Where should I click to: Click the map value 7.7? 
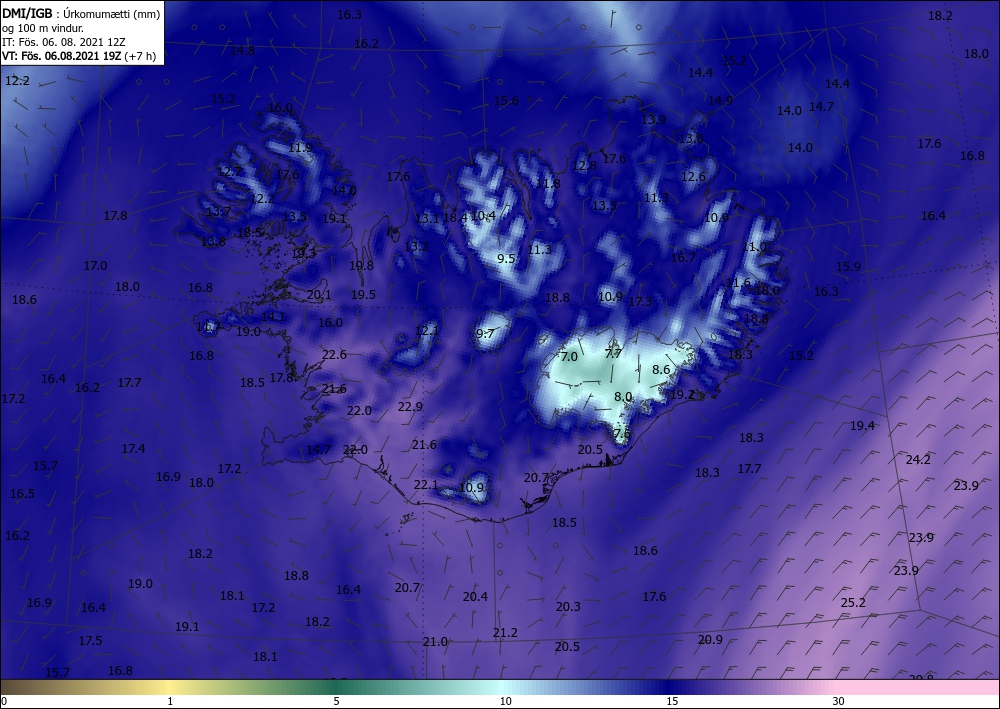pyautogui.click(x=613, y=354)
